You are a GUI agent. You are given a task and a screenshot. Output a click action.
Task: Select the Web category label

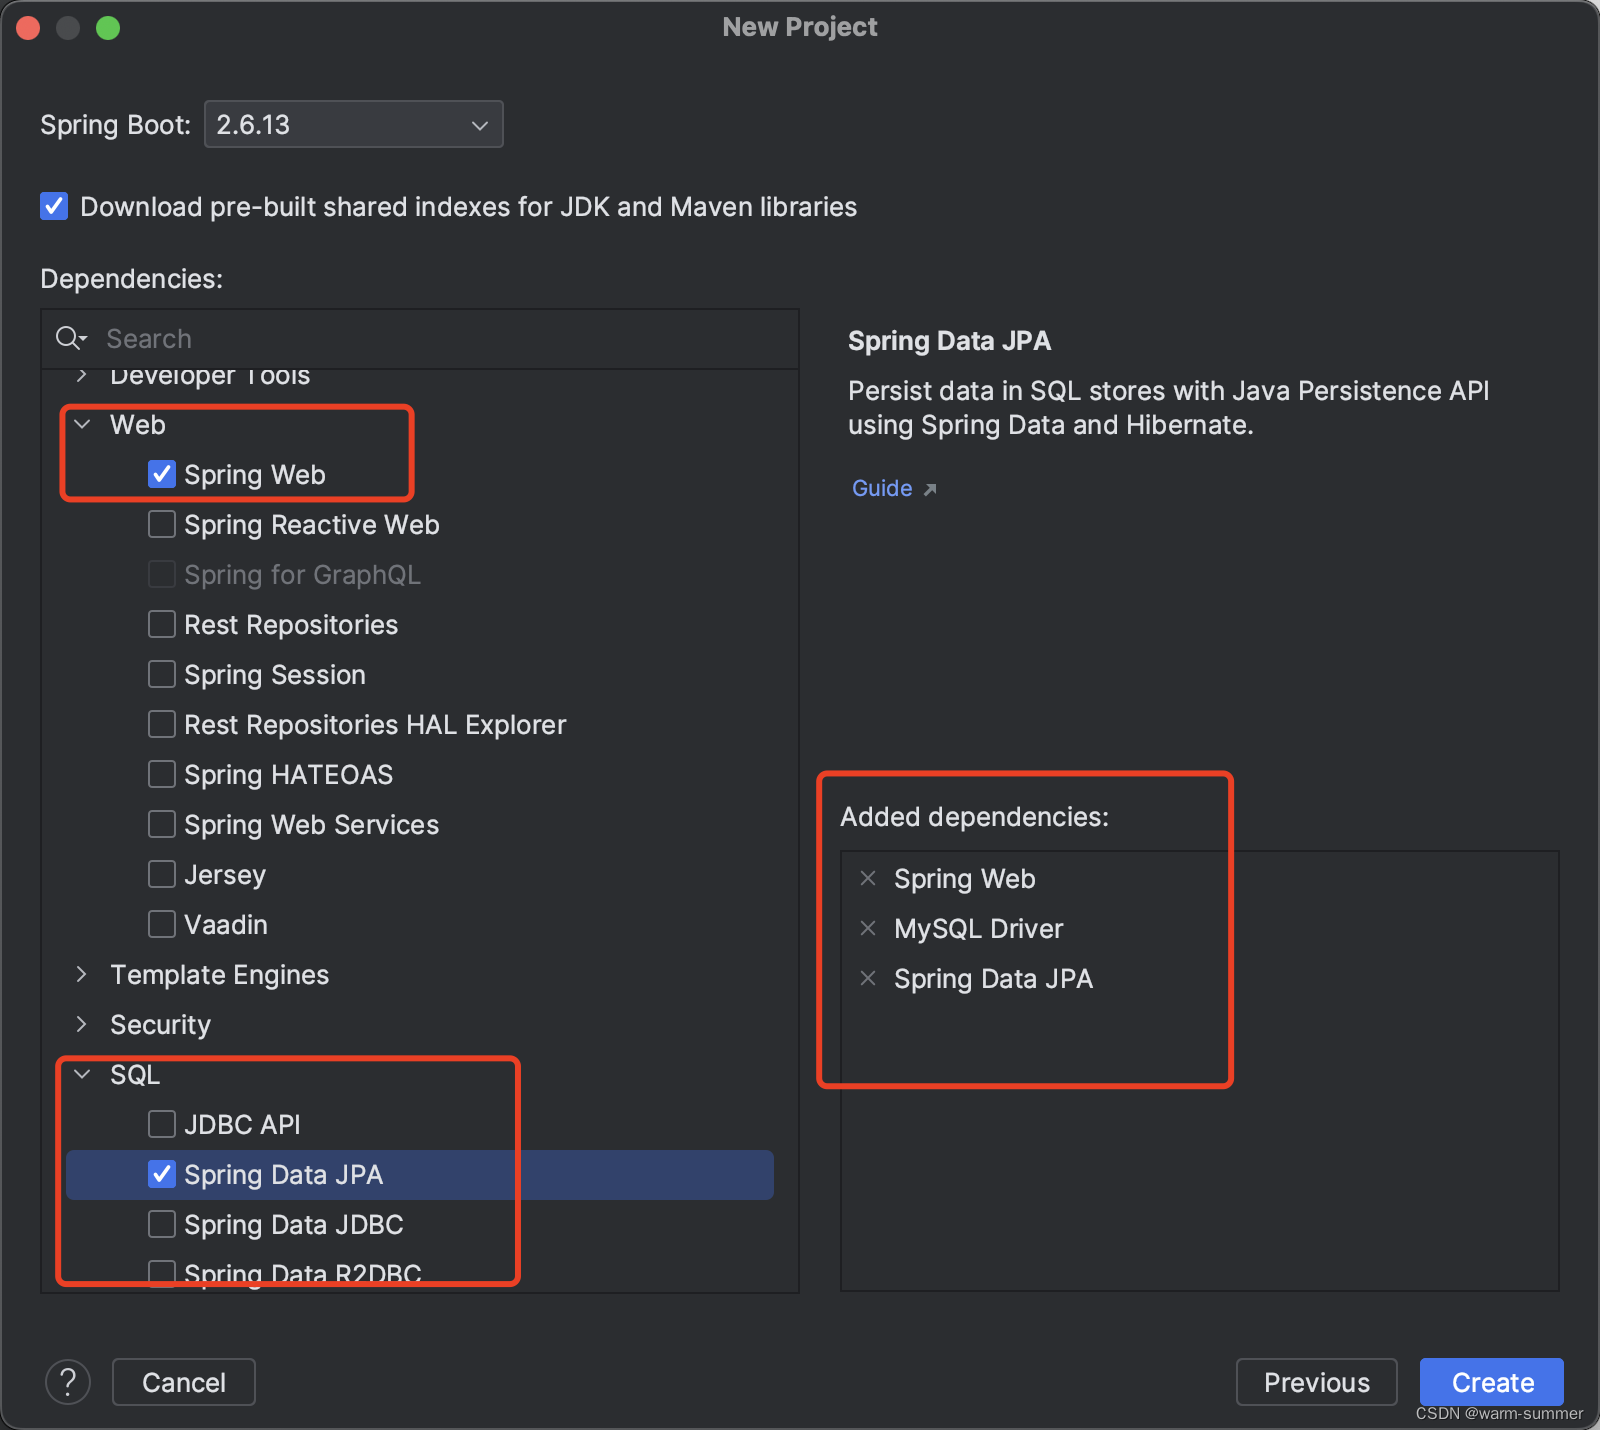(x=138, y=424)
